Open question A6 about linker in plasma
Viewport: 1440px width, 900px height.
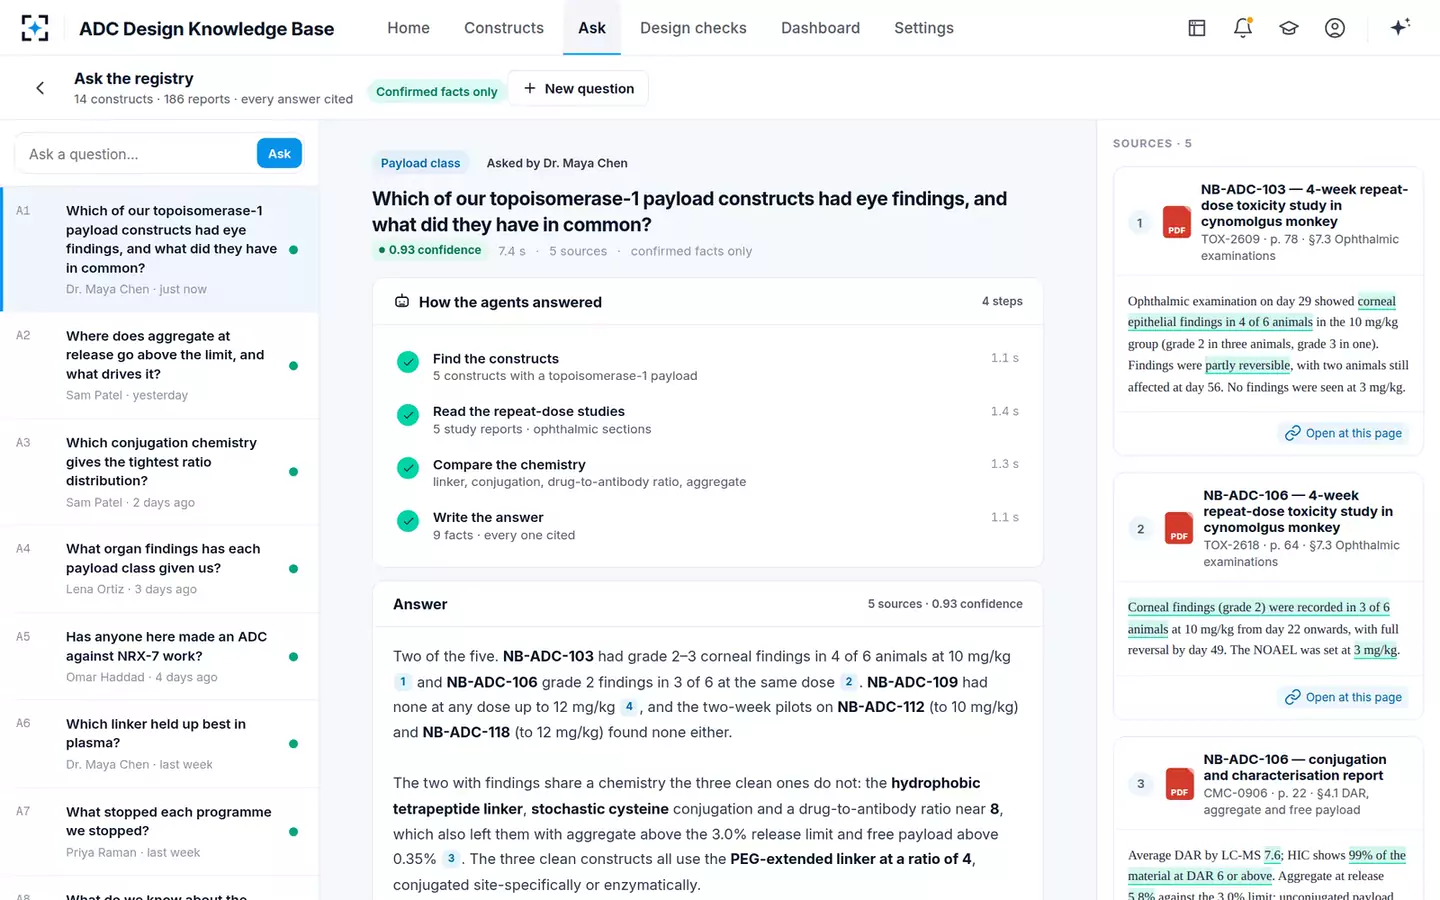coord(160,743)
